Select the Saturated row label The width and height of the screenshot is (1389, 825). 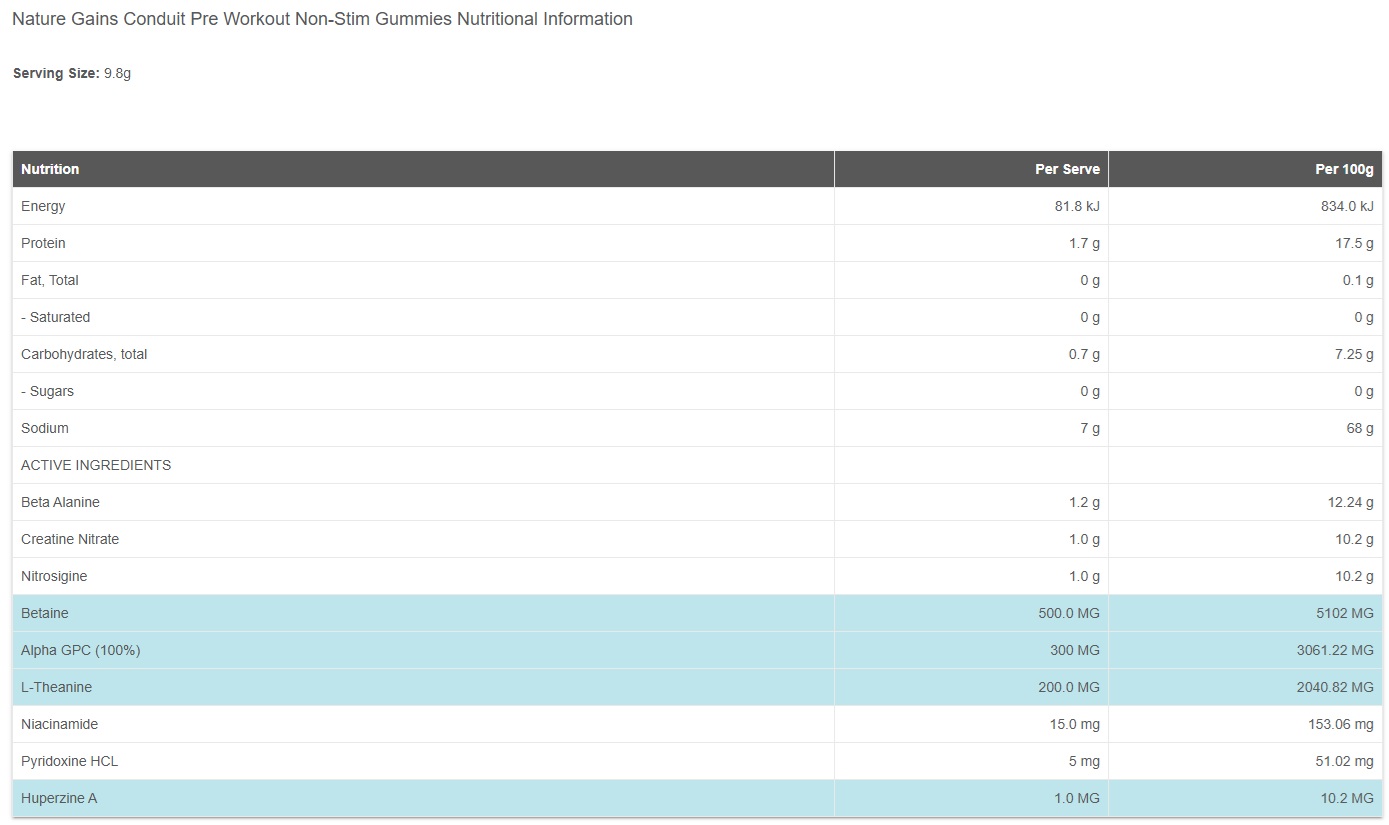pyautogui.click(x=56, y=317)
